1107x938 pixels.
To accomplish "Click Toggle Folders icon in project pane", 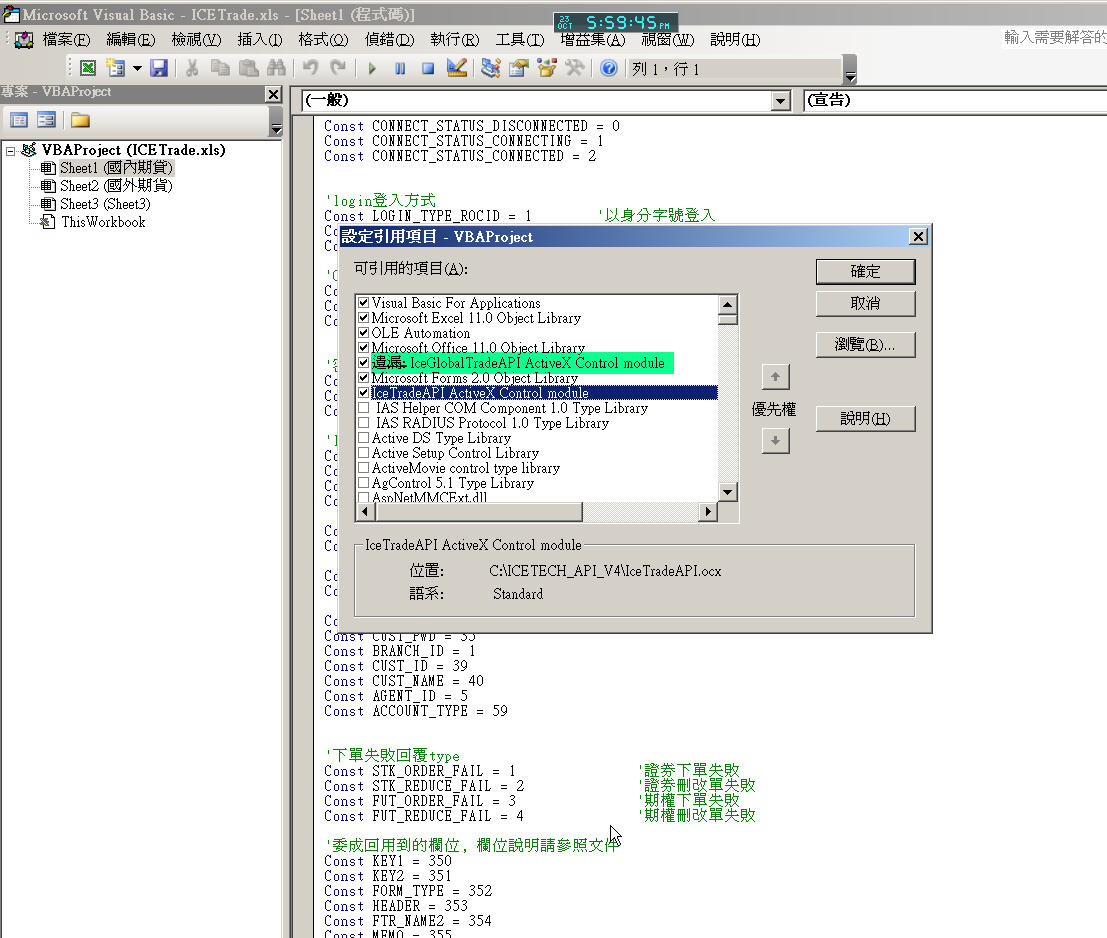I will click(80, 120).
